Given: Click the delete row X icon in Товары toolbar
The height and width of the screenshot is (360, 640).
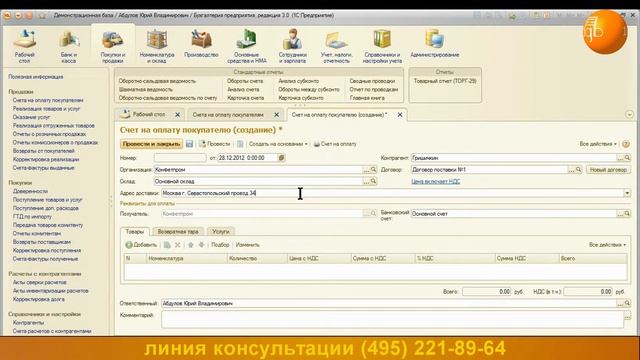Looking at the screenshot, I should pos(178,245).
